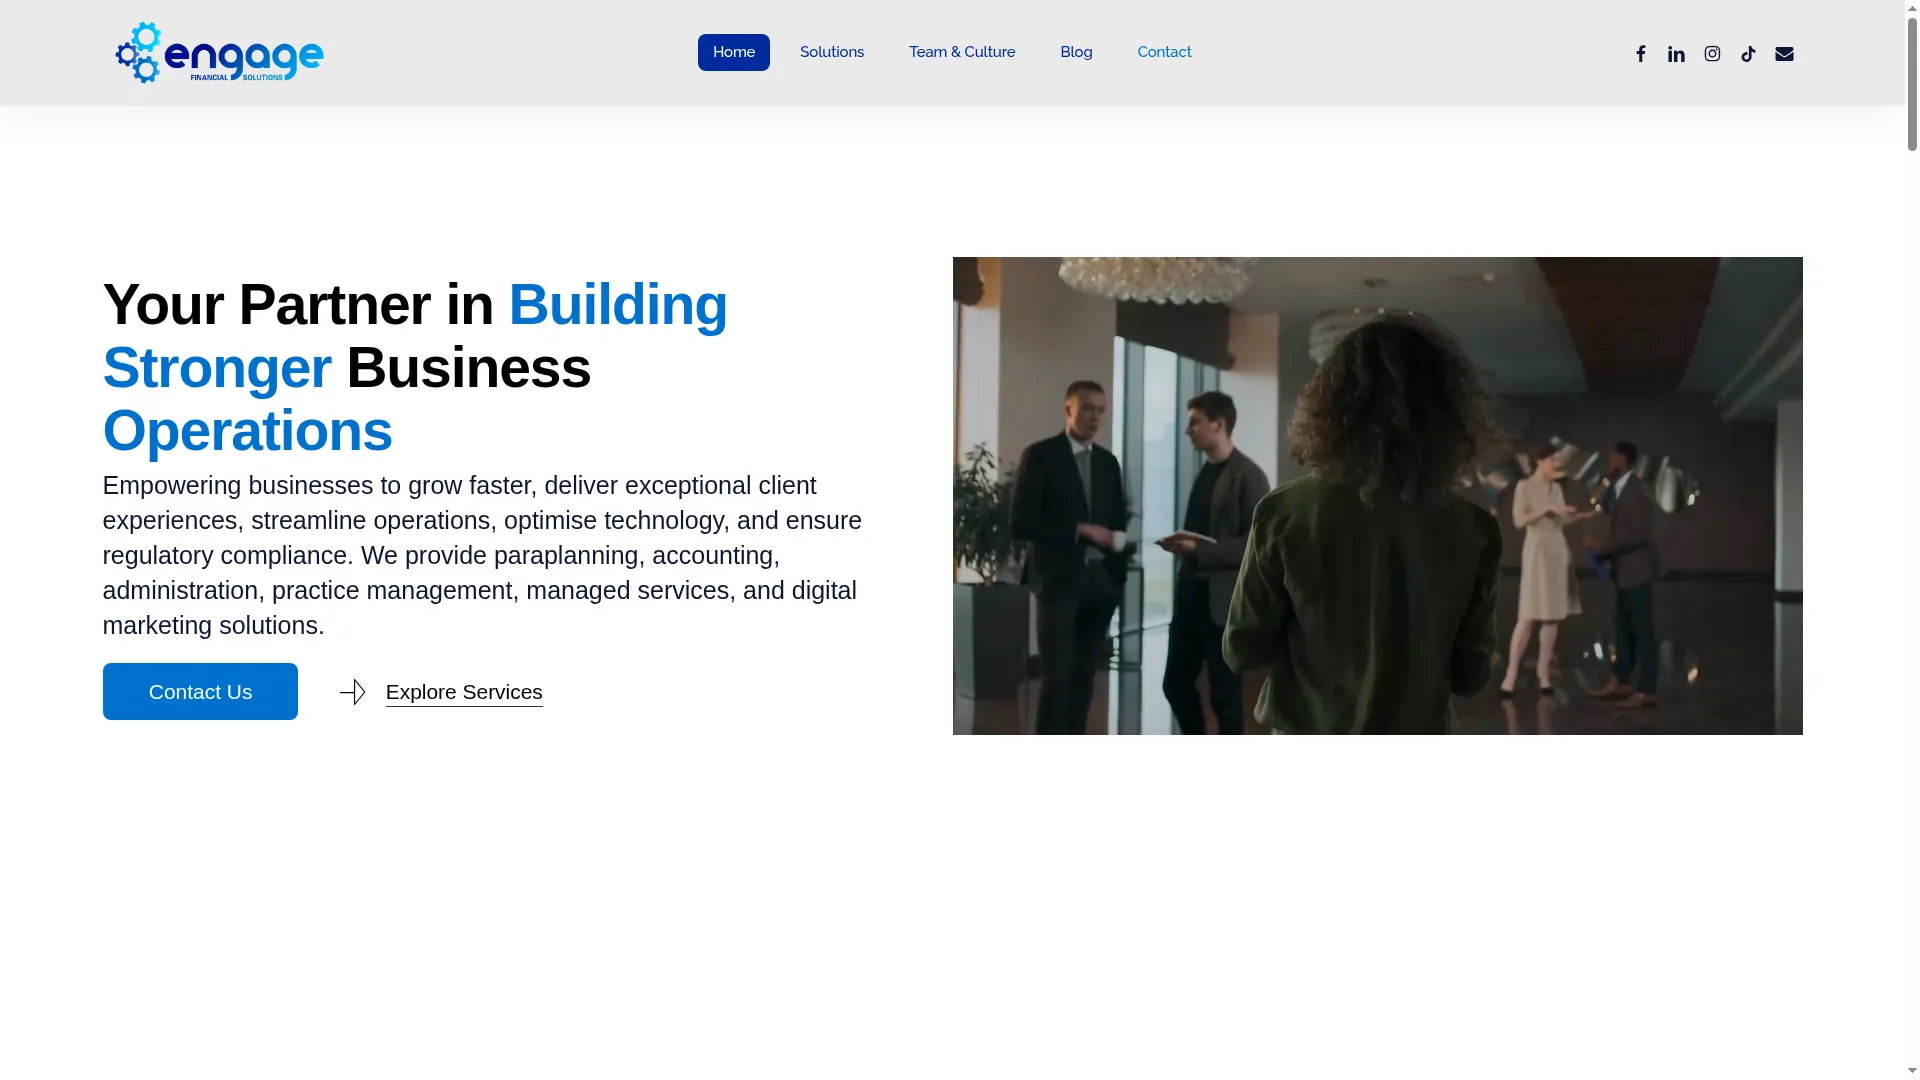The width and height of the screenshot is (1920, 1080).
Task: Click the 'Empowering businesses to grow faster' paragraph
Action: coord(482,555)
